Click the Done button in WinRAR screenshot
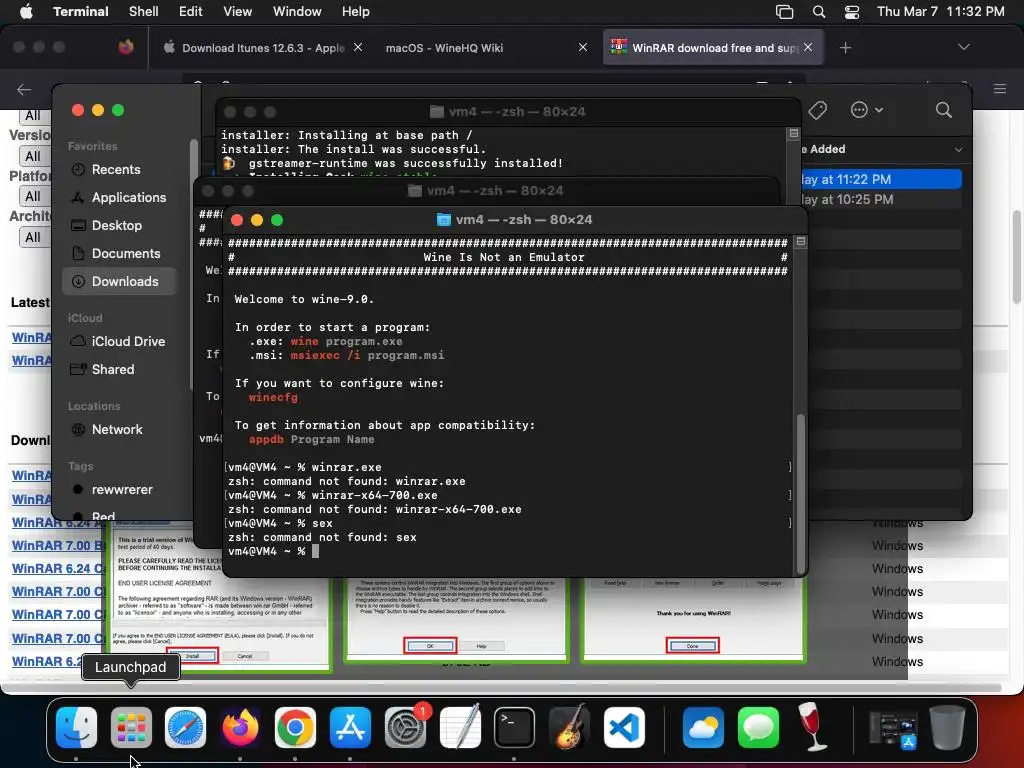 pos(692,645)
